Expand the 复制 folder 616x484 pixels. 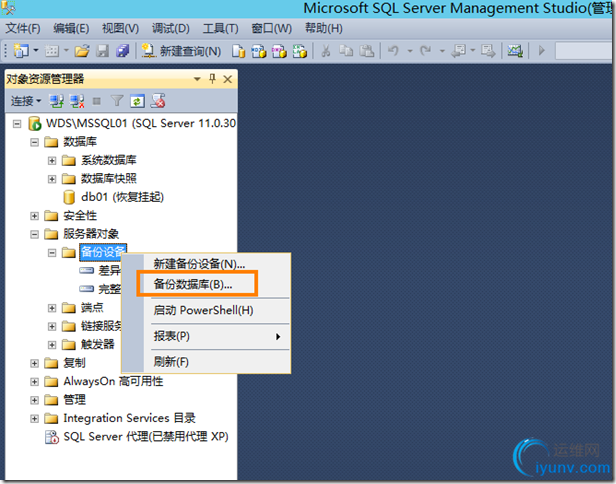coord(35,363)
